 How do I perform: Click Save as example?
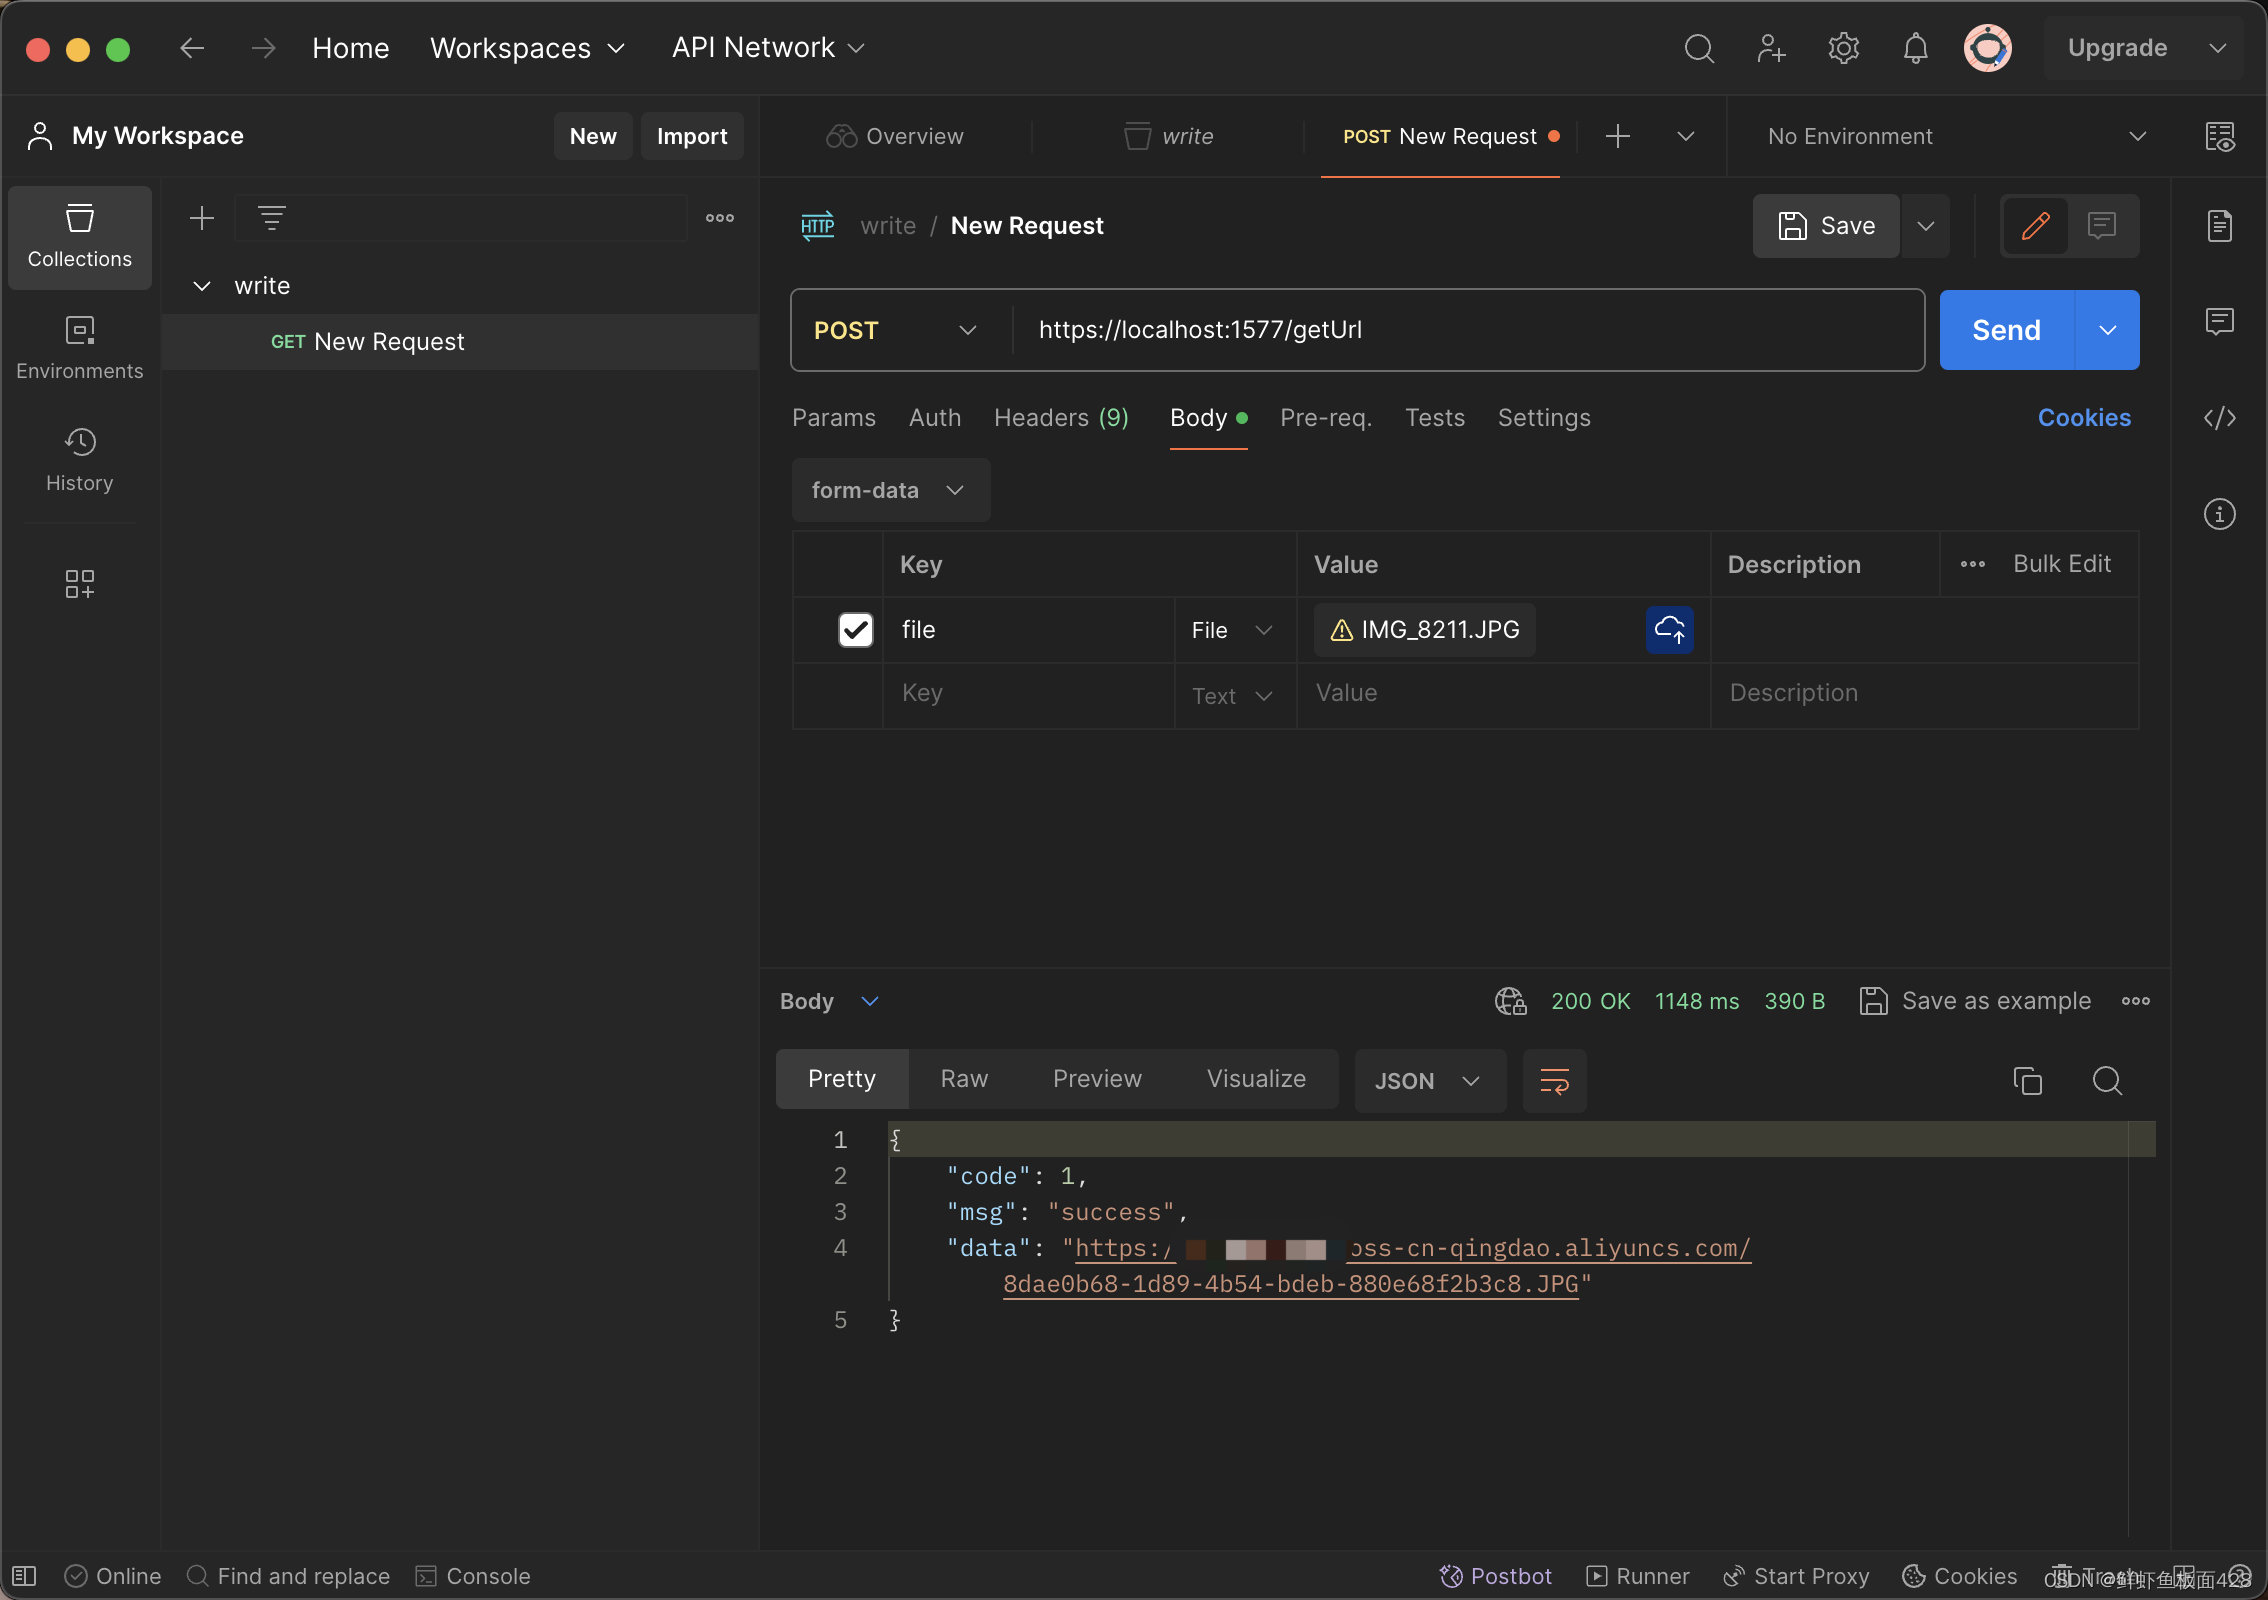1975,1001
